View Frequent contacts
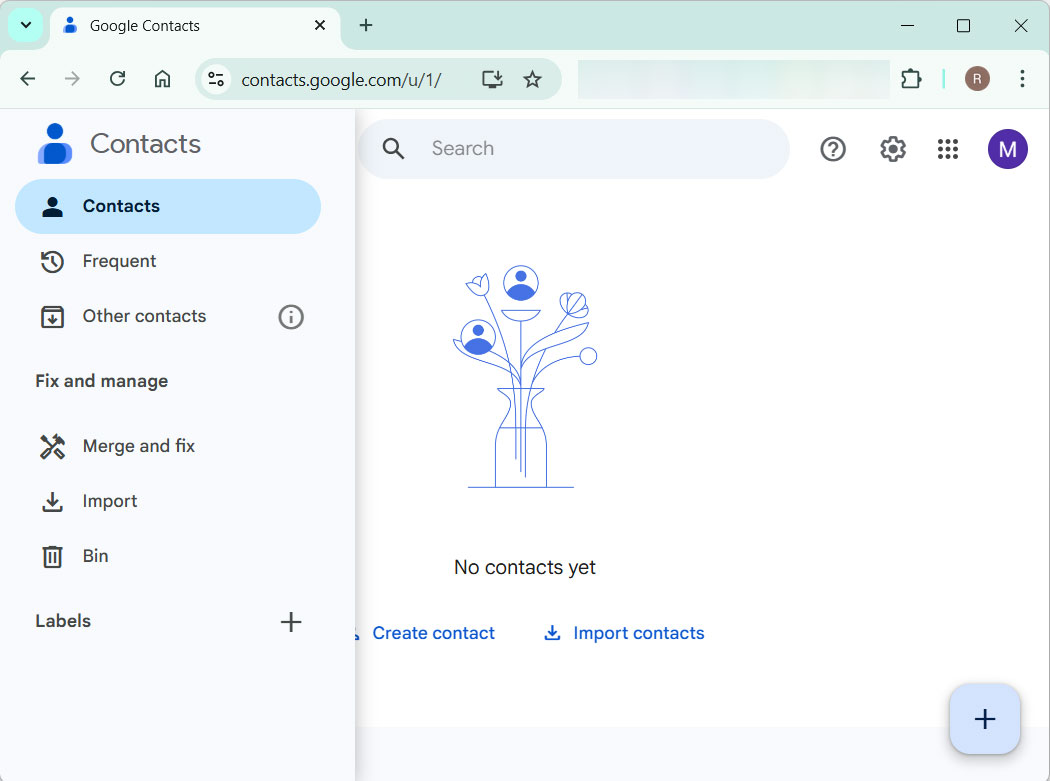 coord(118,261)
